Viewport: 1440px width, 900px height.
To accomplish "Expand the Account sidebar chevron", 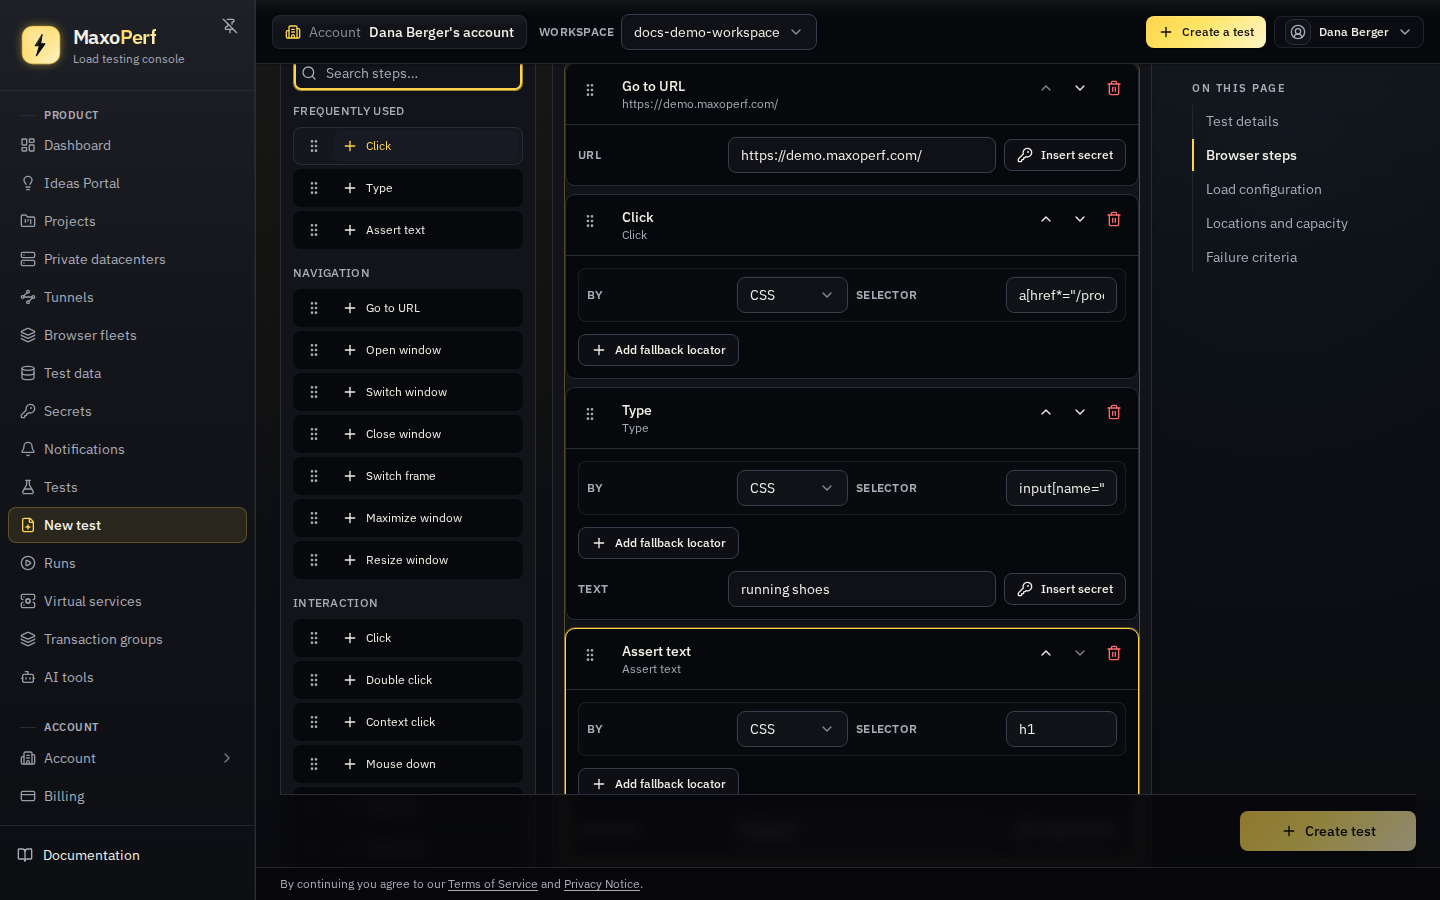I will tap(227, 758).
